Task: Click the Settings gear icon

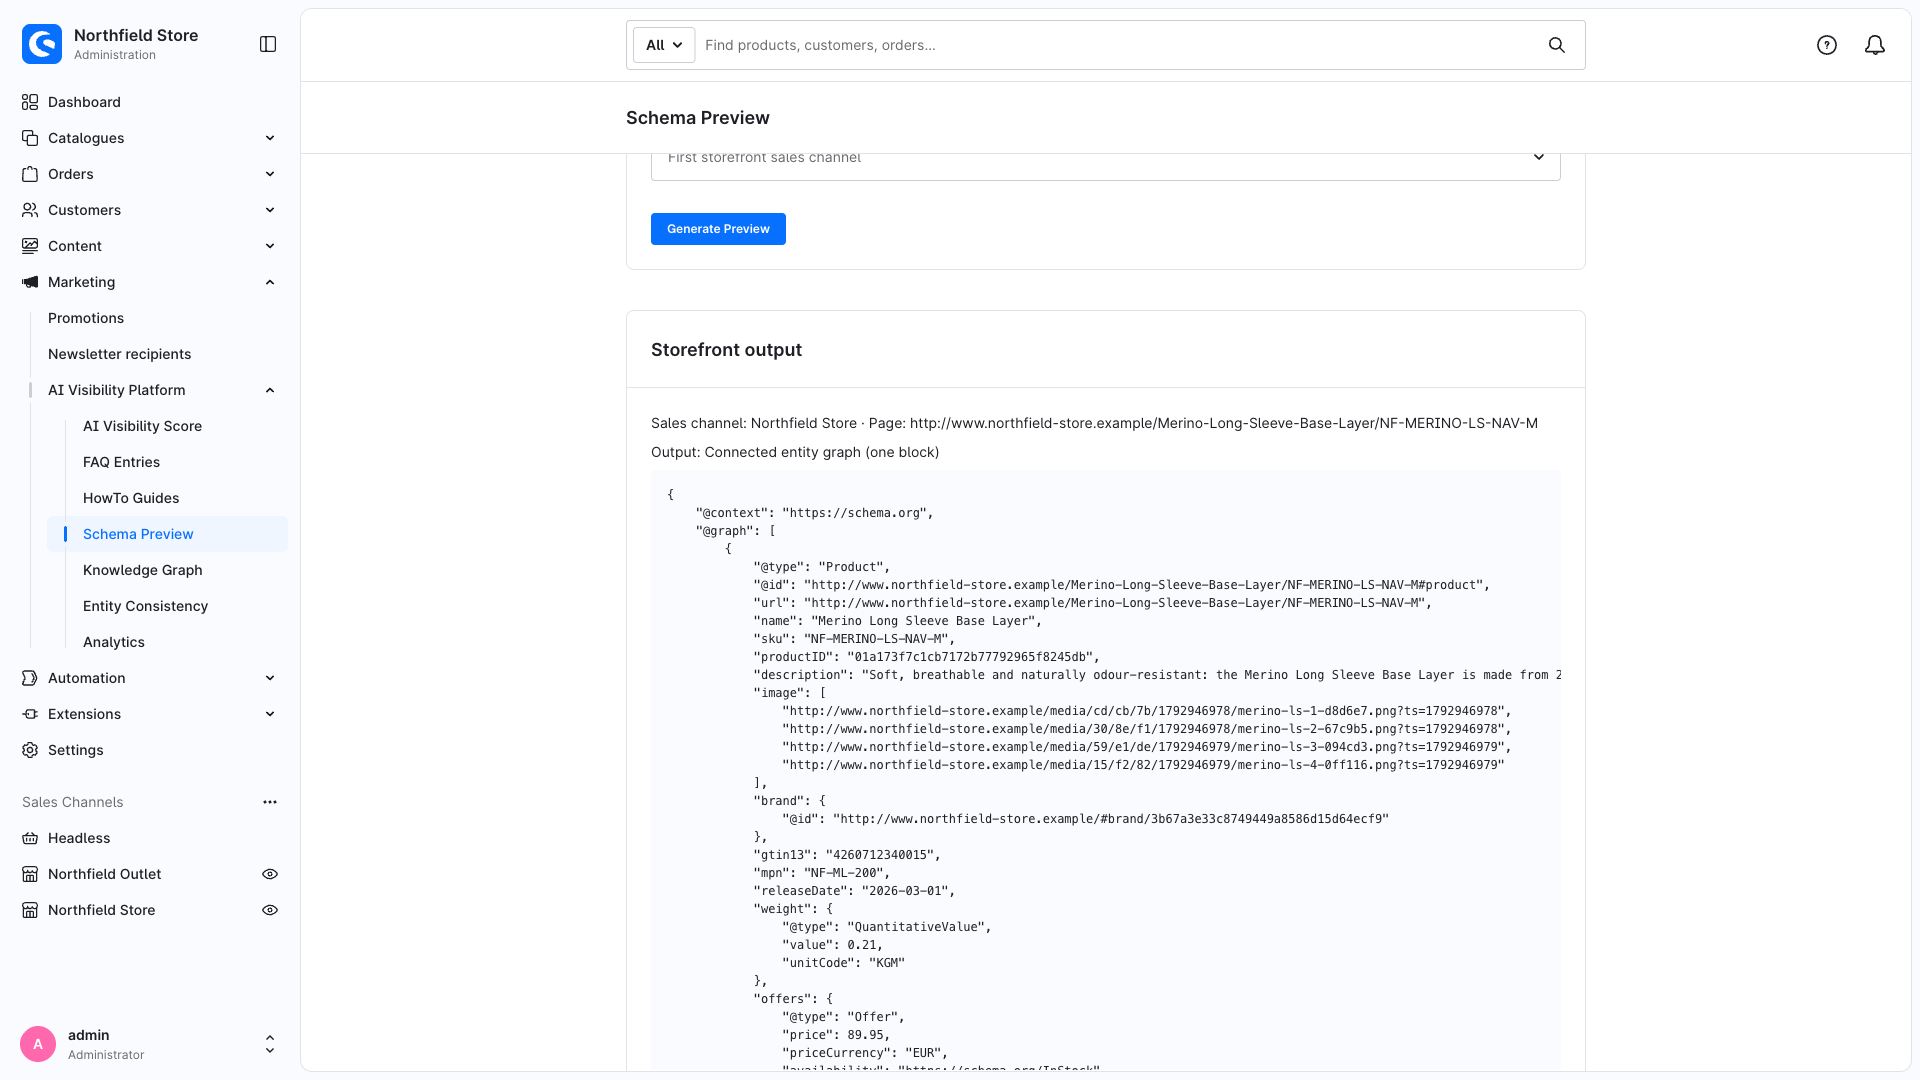Action: [x=30, y=750]
